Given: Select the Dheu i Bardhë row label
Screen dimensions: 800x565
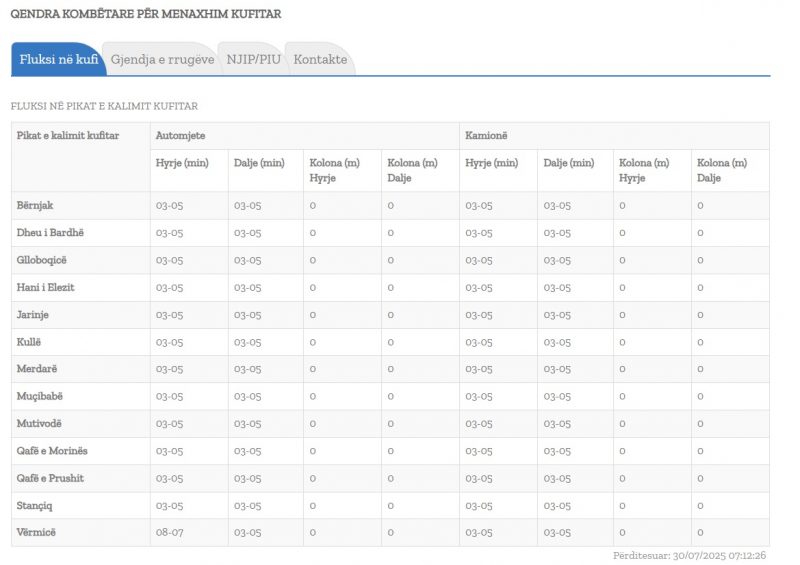Looking at the screenshot, I should click(x=51, y=233).
